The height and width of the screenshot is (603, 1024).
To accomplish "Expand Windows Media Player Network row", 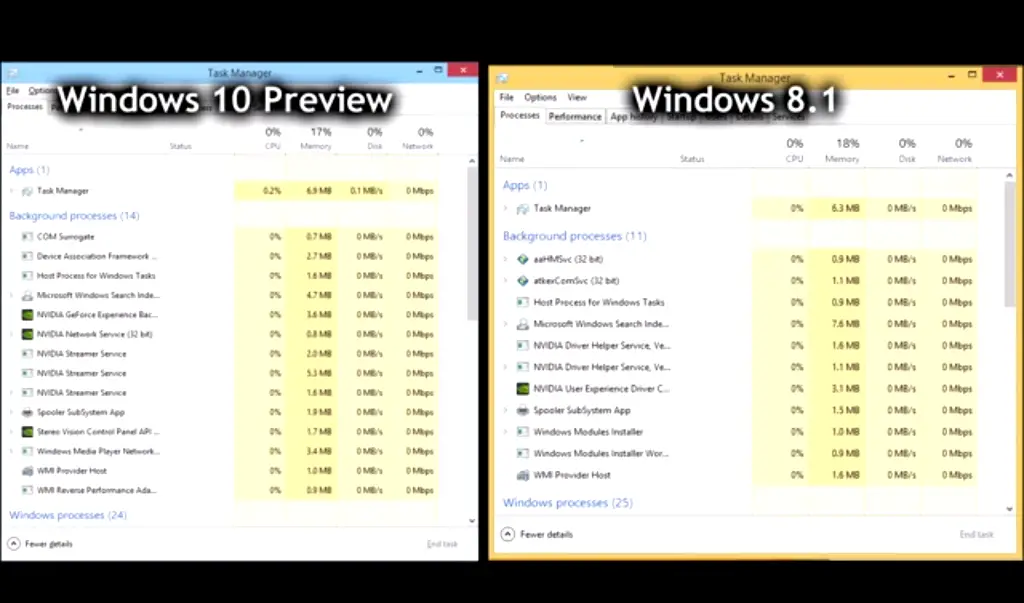I will click(11, 451).
